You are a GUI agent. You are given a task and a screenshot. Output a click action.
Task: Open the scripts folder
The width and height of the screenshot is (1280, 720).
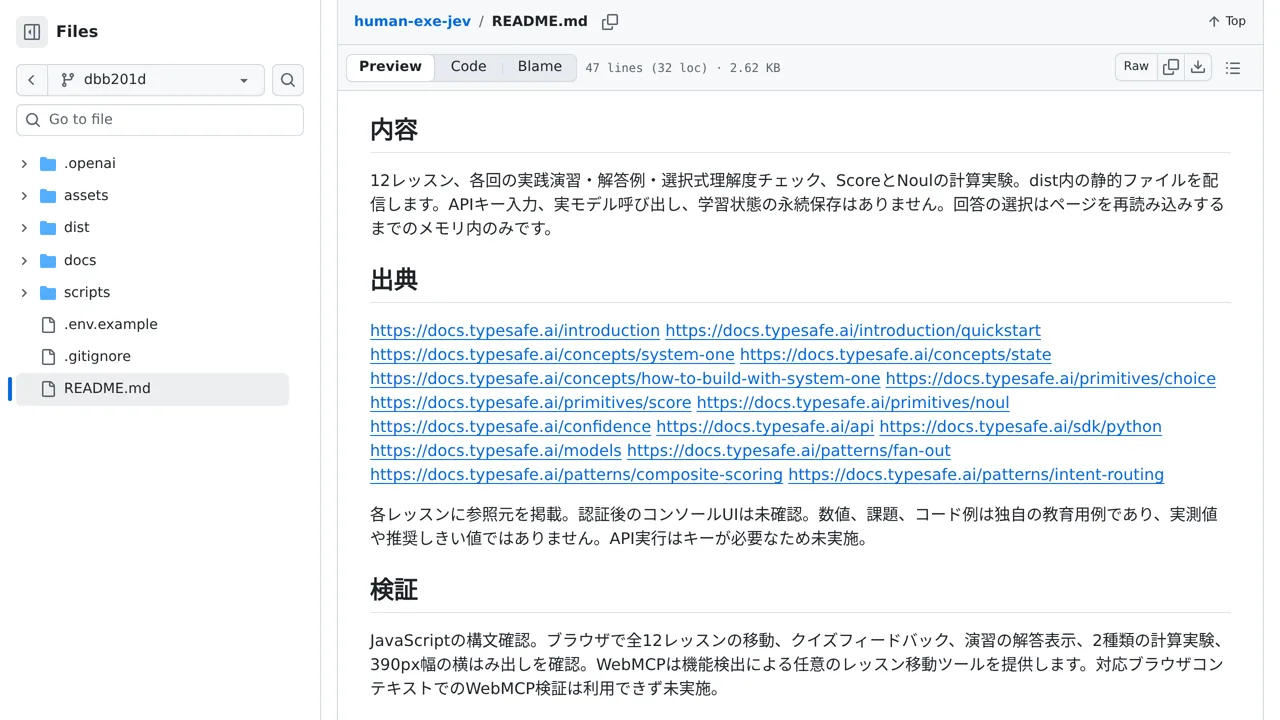pyautogui.click(x=87, y=293)
